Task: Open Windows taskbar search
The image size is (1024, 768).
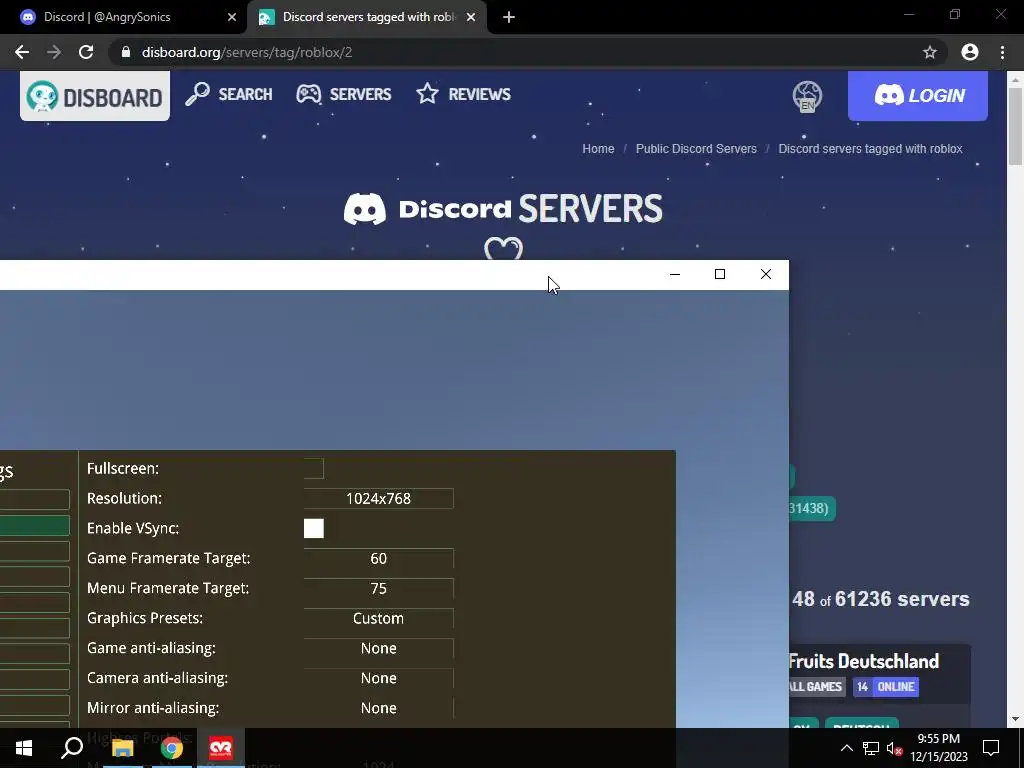Action: (x=72, y=748)
